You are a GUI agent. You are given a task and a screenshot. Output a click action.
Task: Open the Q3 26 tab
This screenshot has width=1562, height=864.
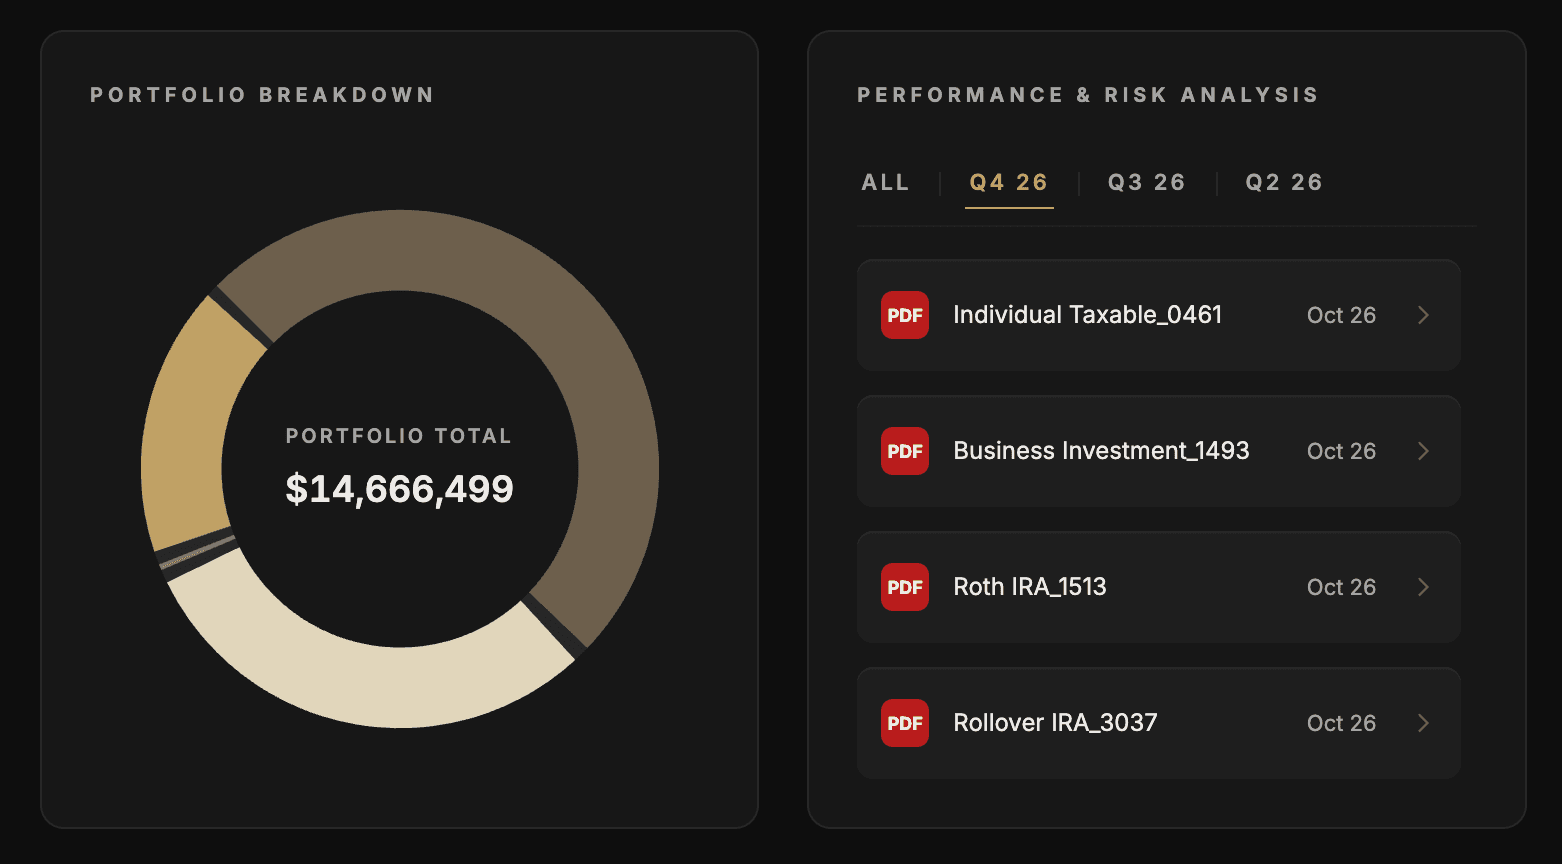pos(1147,183)
